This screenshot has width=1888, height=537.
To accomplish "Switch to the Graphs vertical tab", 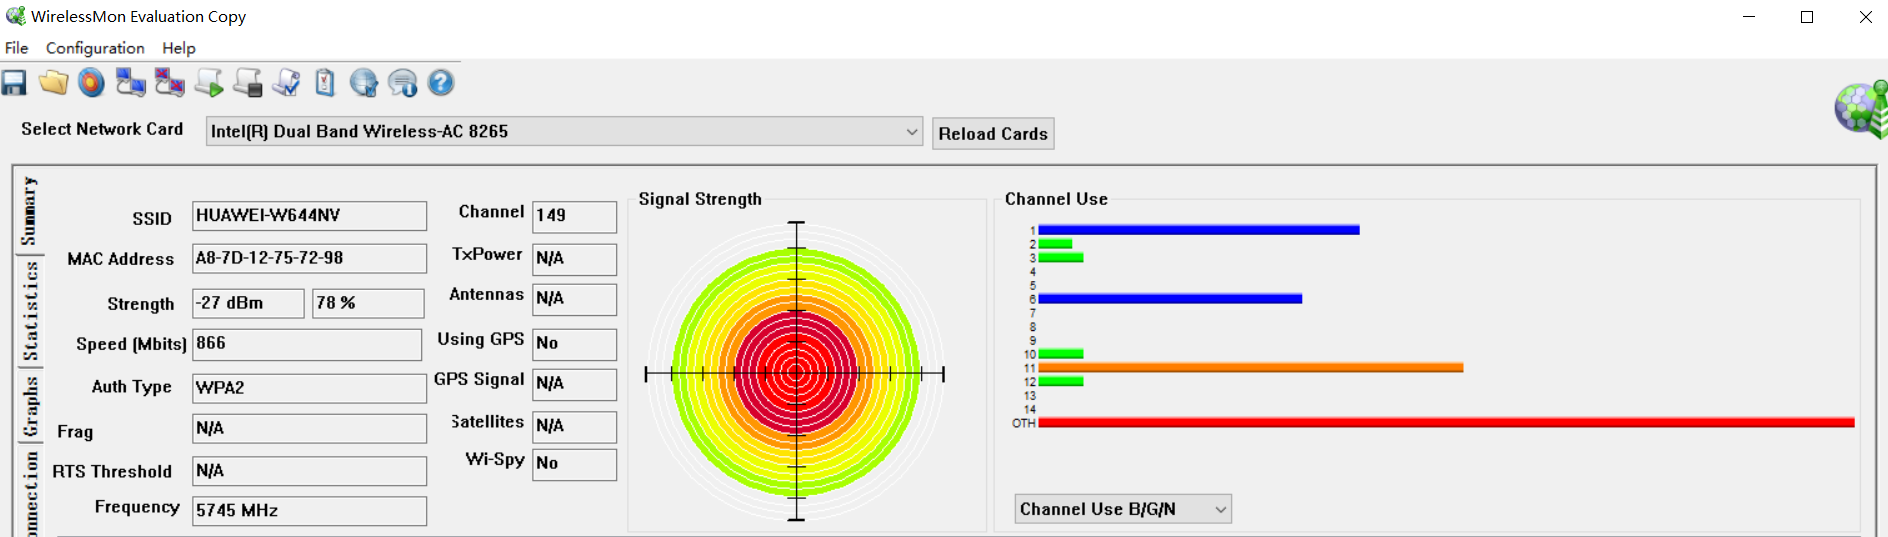I will tap(30, 407).
